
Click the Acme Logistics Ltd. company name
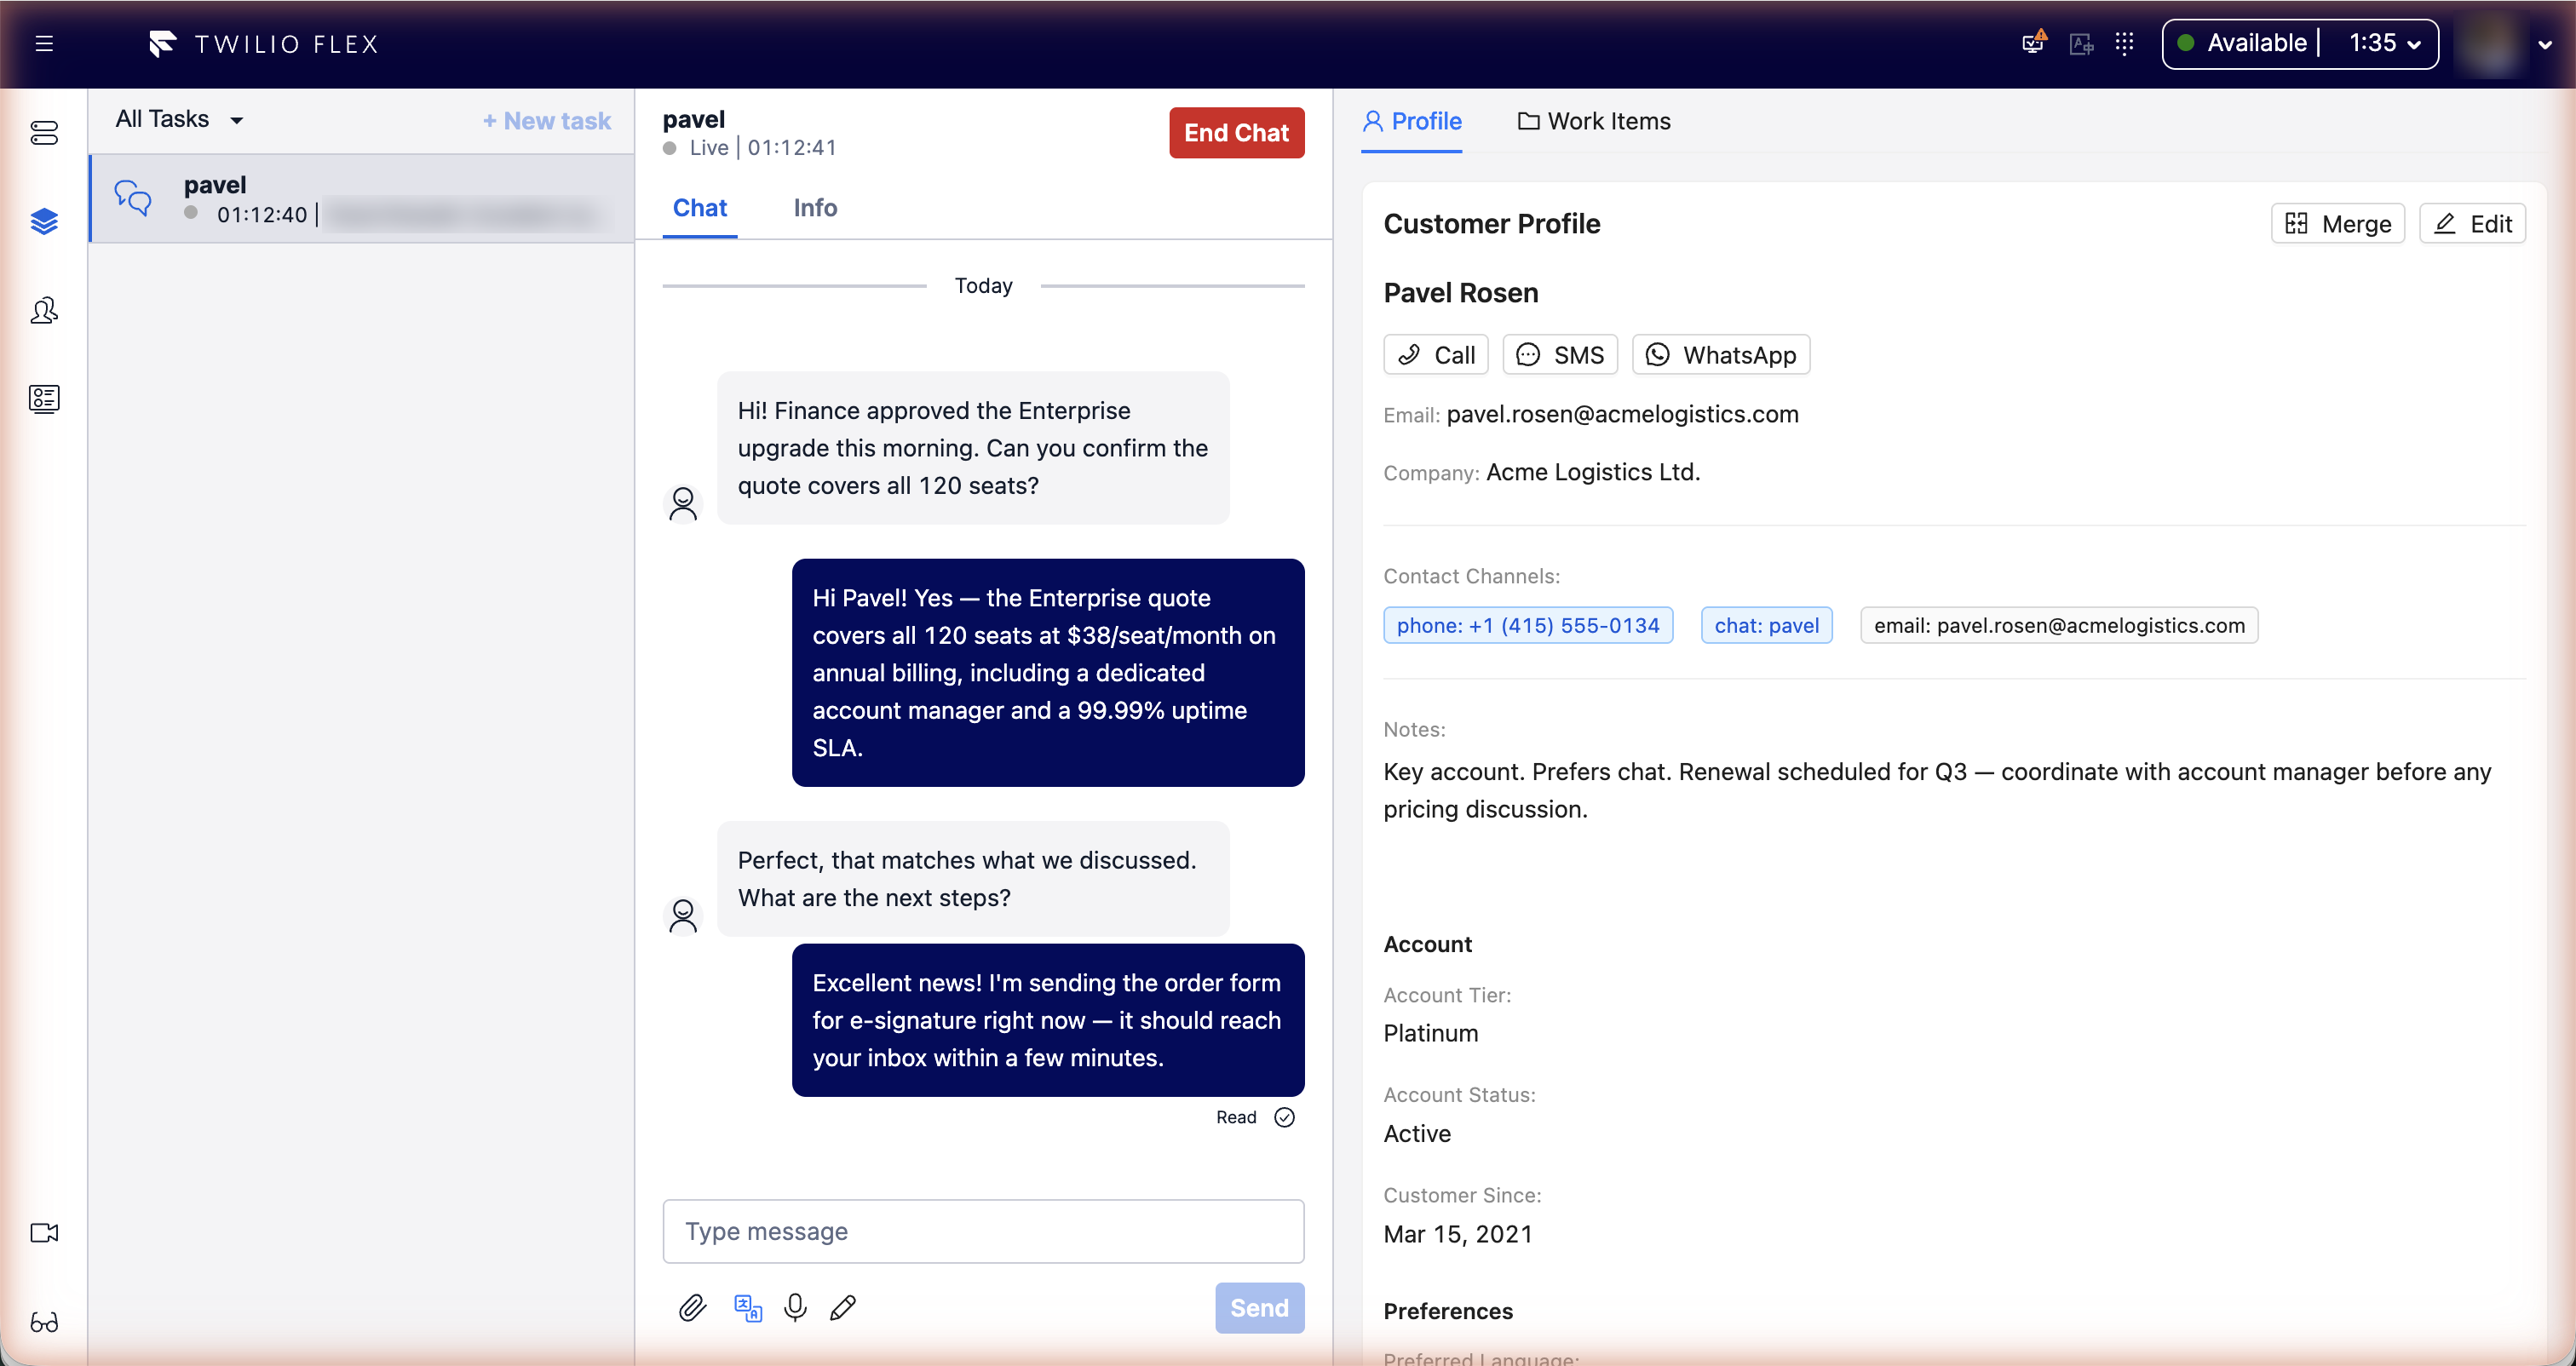coord(1593,472)
